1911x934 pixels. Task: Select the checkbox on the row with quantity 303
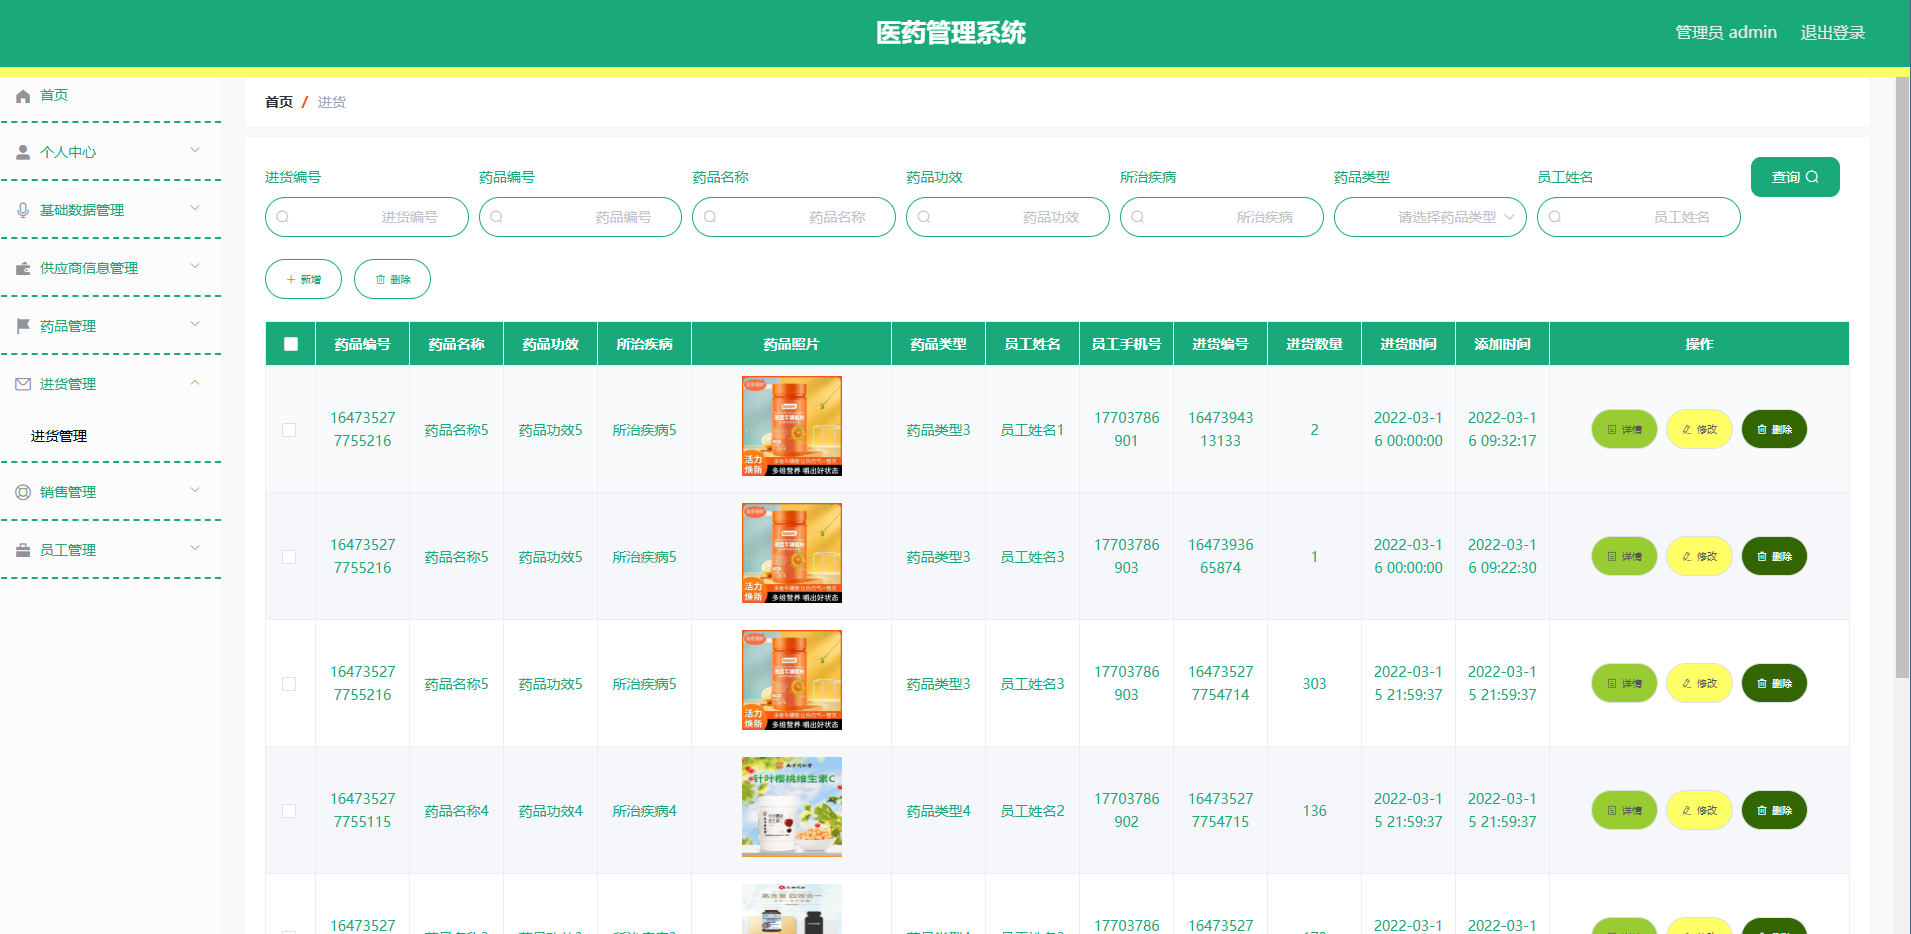pos(290,683)
